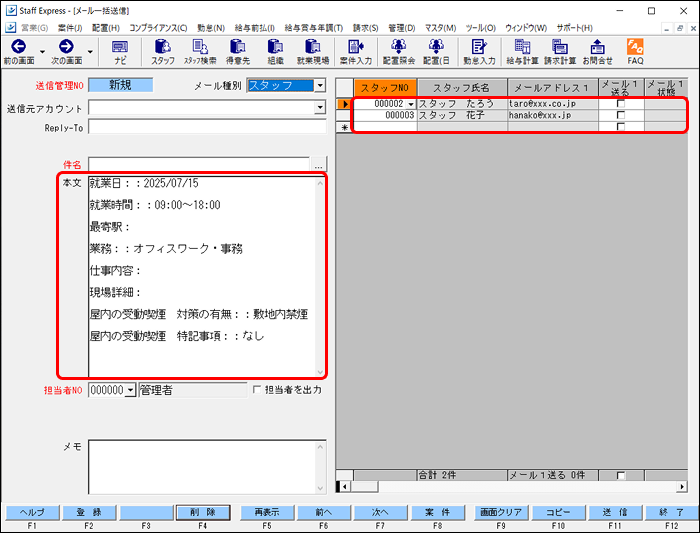Image resolution: width=700 pixels, height=533 pixels.
Task: Click the ヘルプ F1 button
Action: [x=32, y=512]
